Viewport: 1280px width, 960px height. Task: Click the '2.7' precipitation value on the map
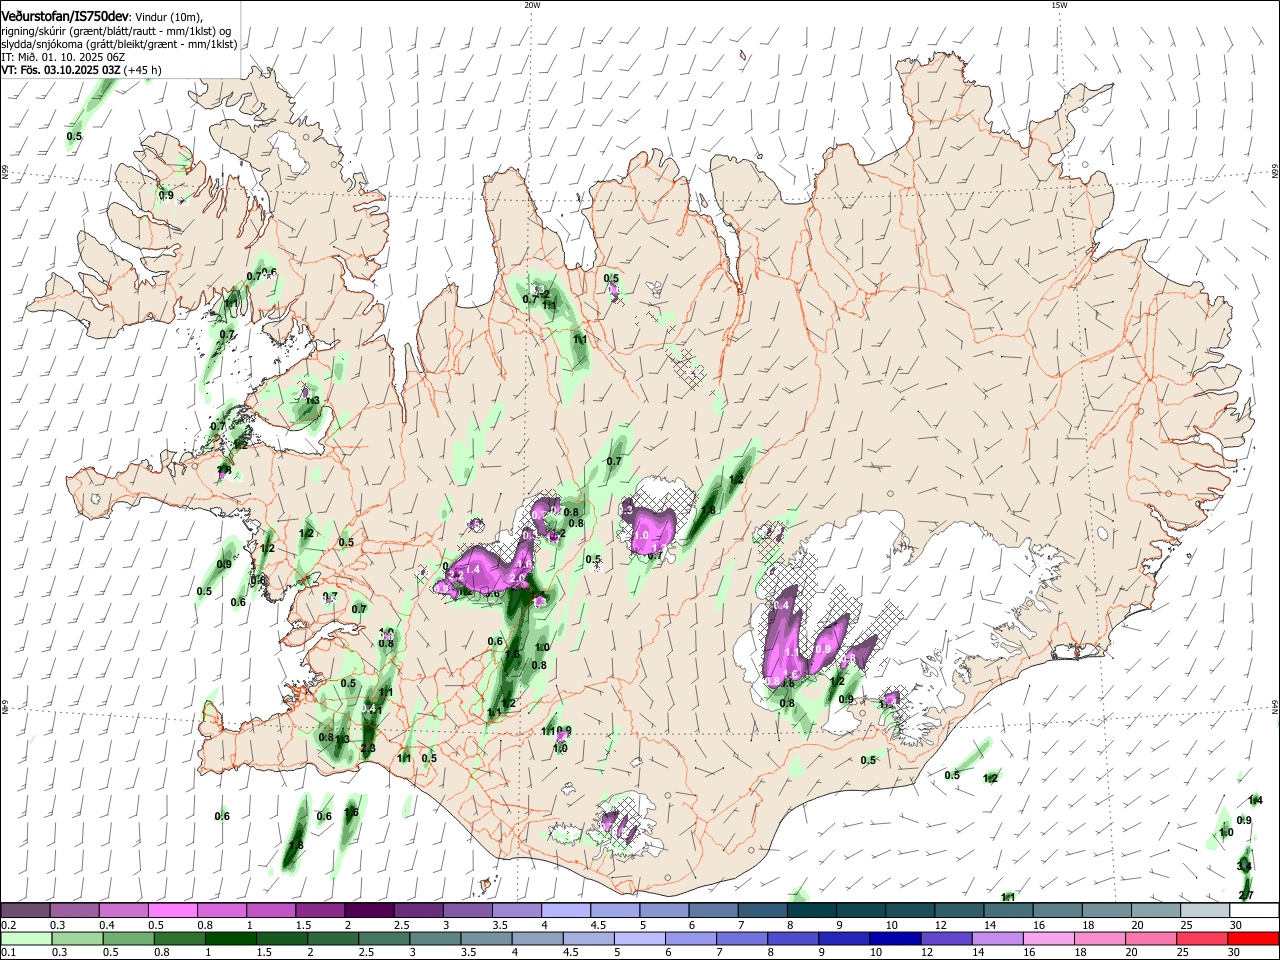[x=1246, y=895]
